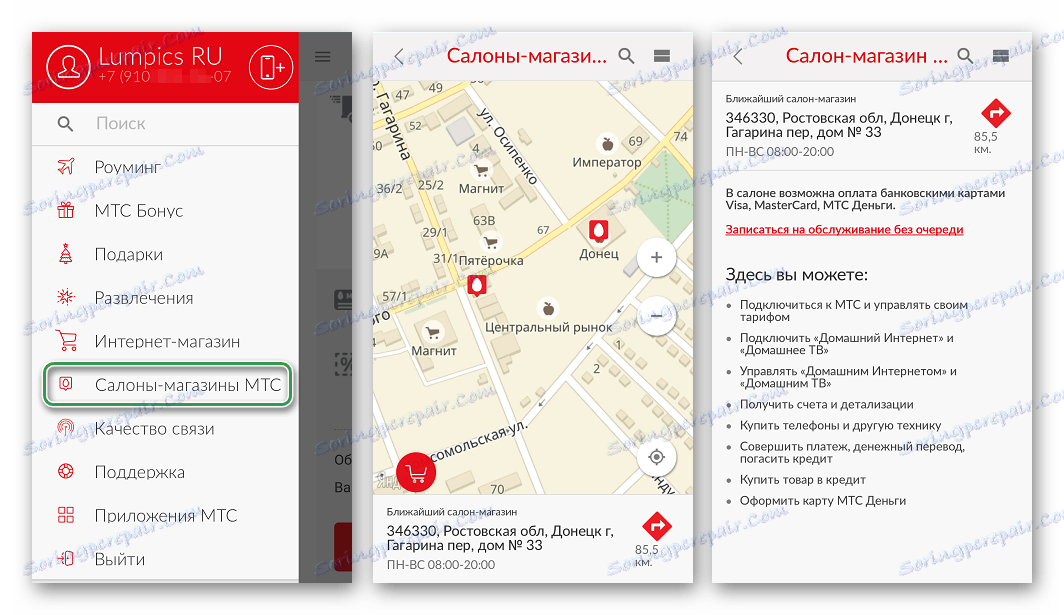Tap the upper Магнит store marker
Screen dimensions: 1064x615
click(481, 170)
